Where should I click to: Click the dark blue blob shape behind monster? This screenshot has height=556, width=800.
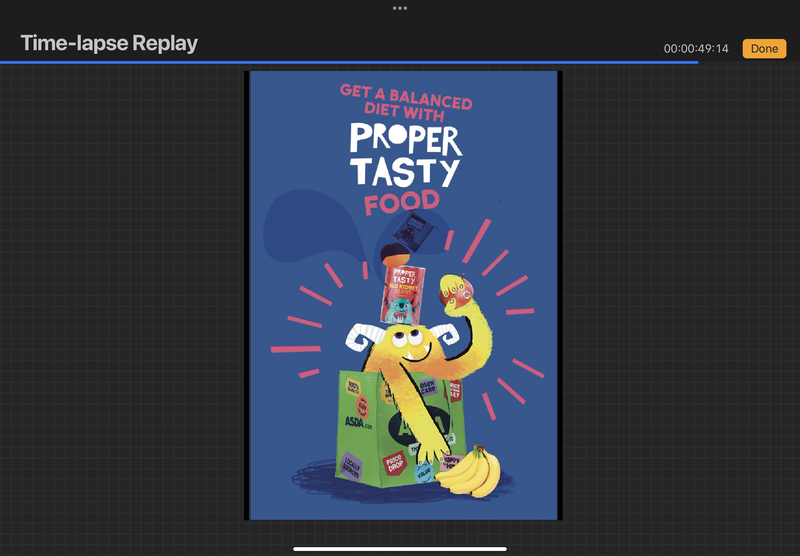(x=300, y=225)
